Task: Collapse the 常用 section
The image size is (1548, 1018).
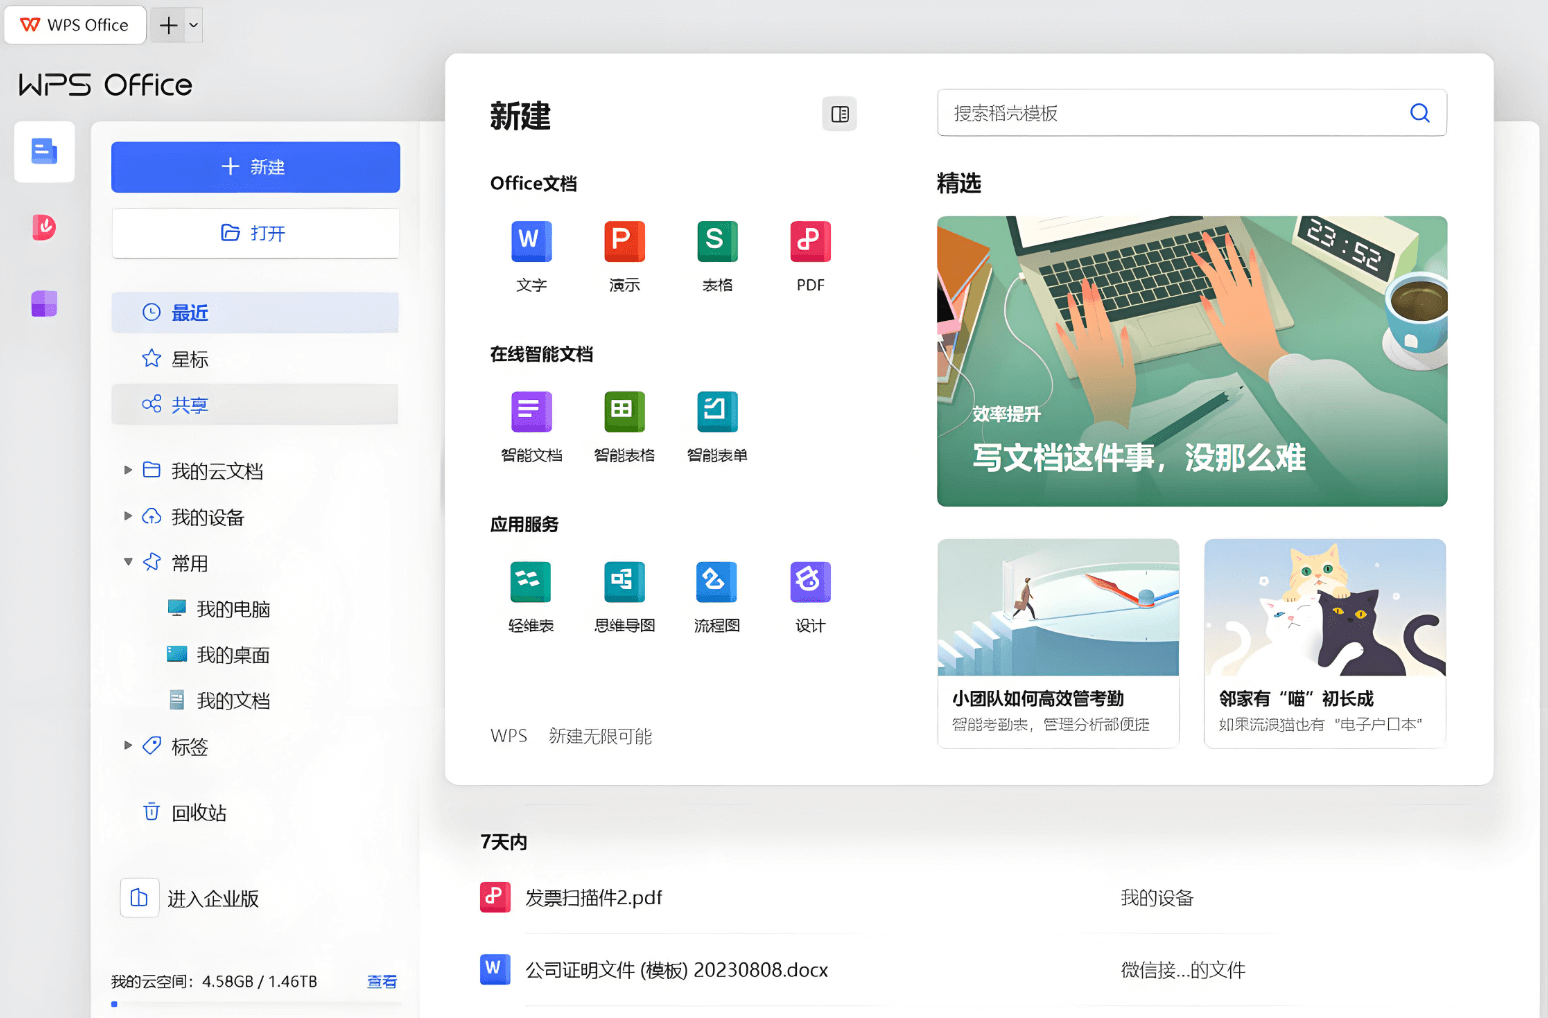Action: (x=128, y=562)
